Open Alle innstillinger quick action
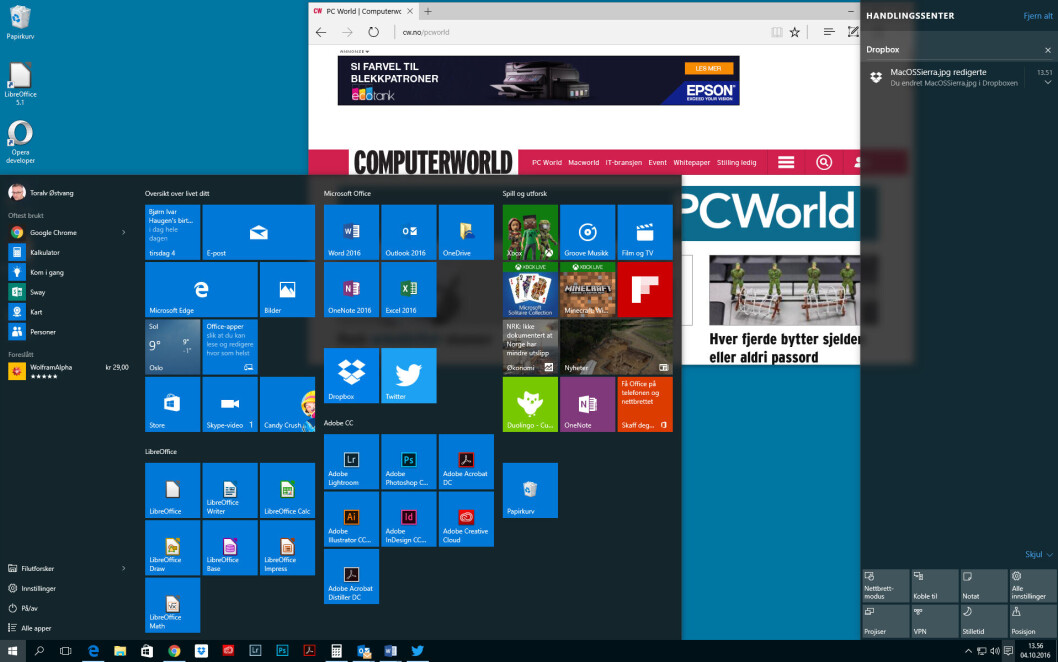1058x662 pixels. click(x=1032, y=586)
